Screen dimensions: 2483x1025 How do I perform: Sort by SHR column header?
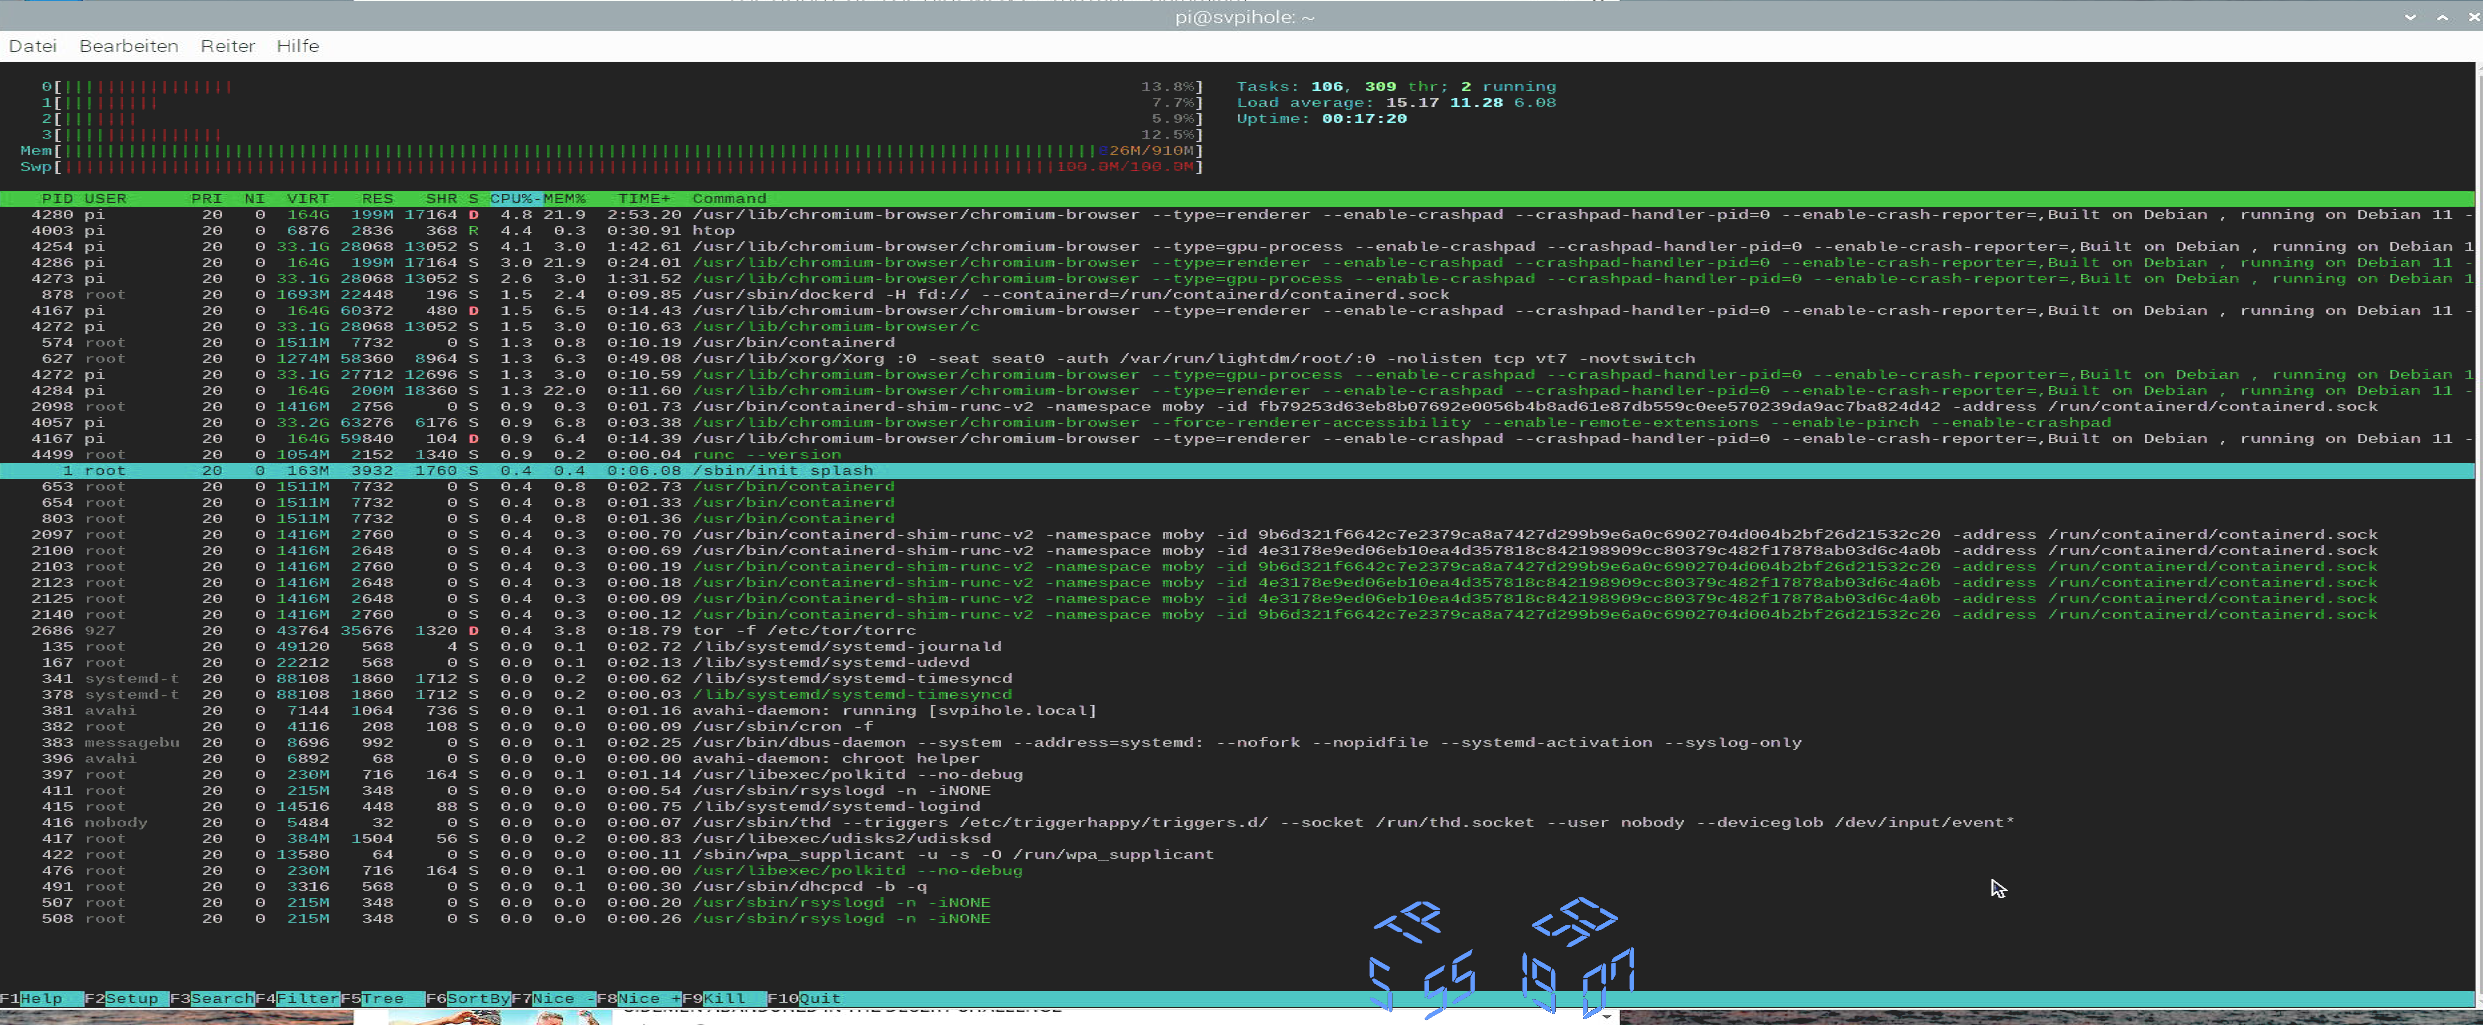tap(441, 198)
